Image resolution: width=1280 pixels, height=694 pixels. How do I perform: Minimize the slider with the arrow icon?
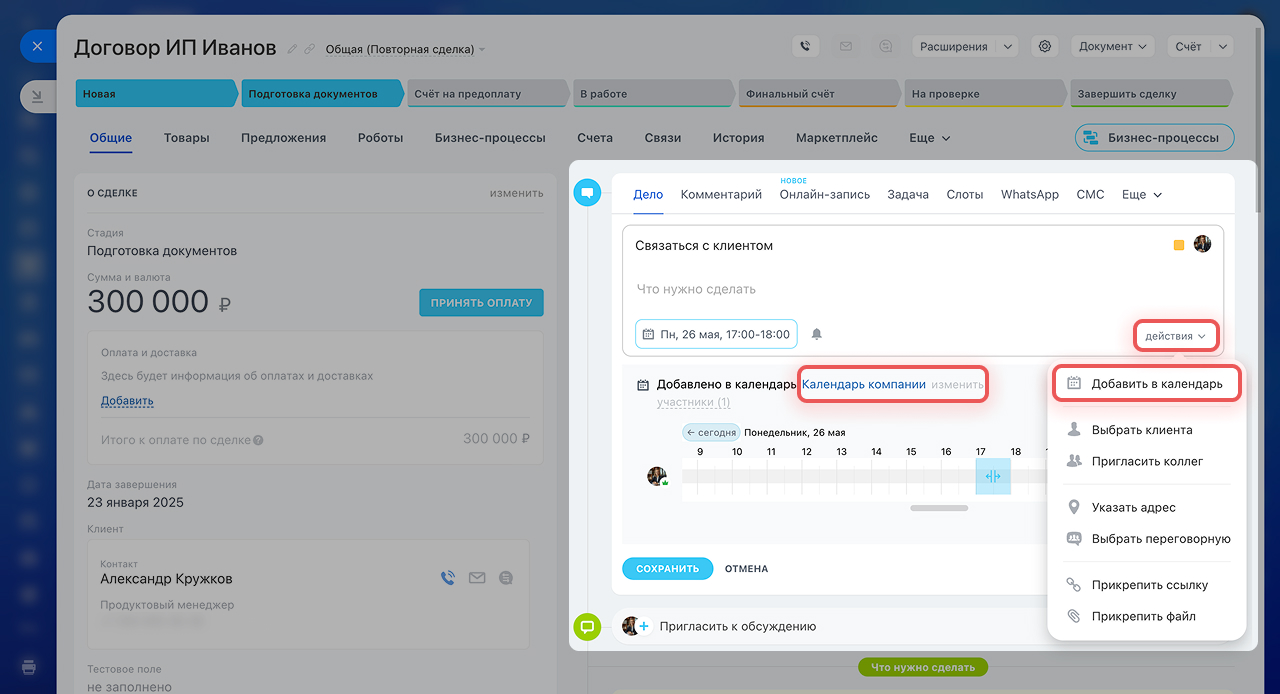click(37, 96)
